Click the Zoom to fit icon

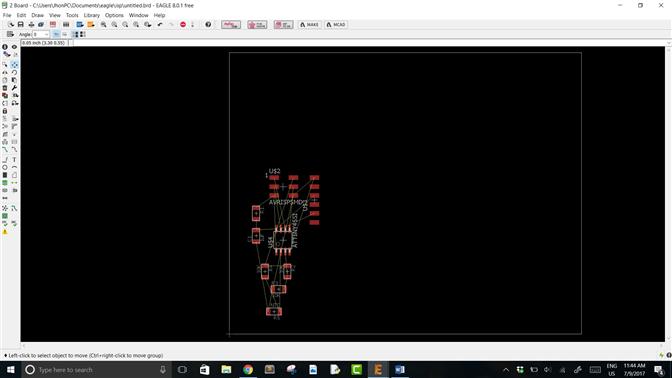104,24
